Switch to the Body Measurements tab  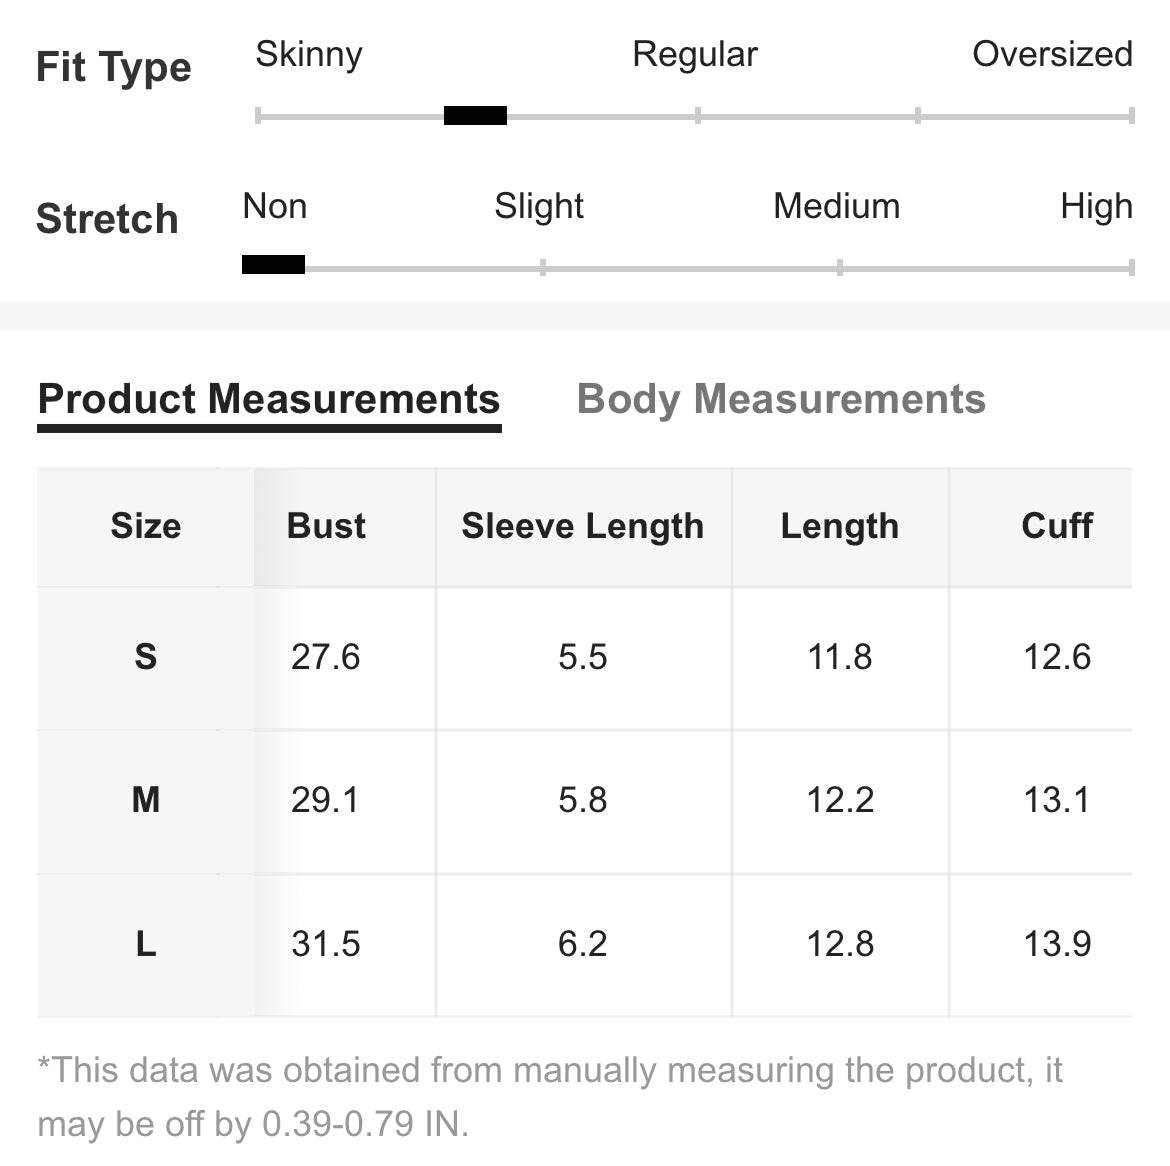pyautogui.click(x=781, y=399)
